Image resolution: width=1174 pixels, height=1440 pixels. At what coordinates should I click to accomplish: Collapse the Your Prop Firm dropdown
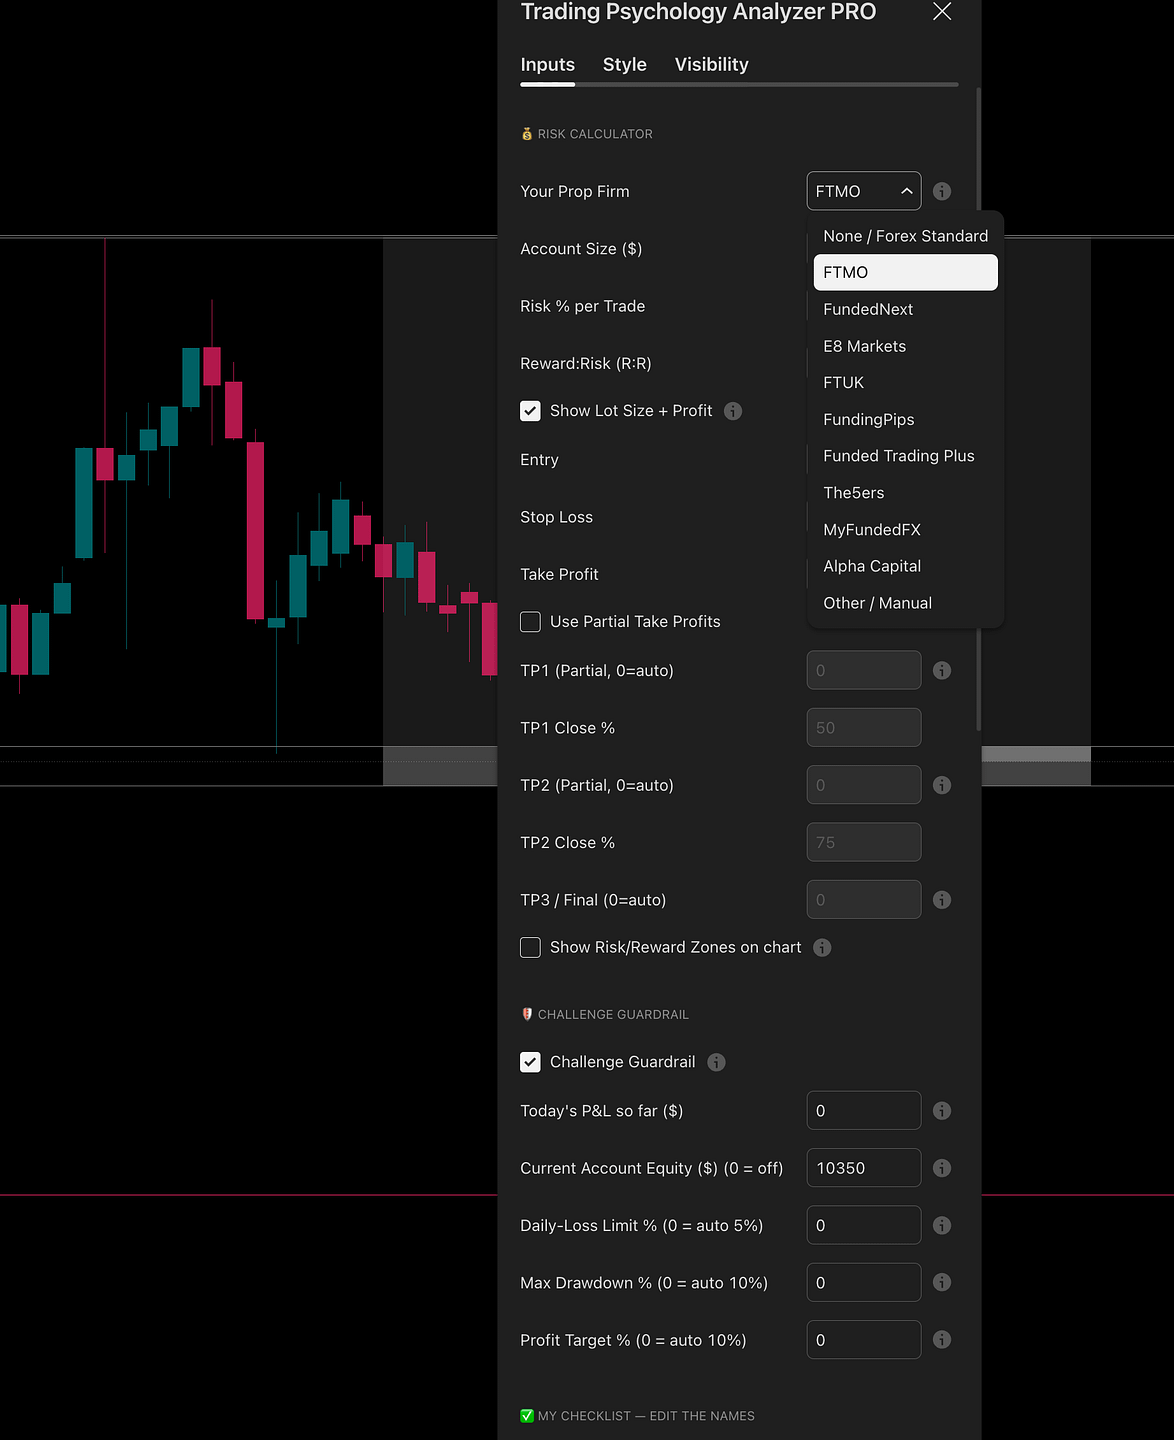click(x=864, y=191)
